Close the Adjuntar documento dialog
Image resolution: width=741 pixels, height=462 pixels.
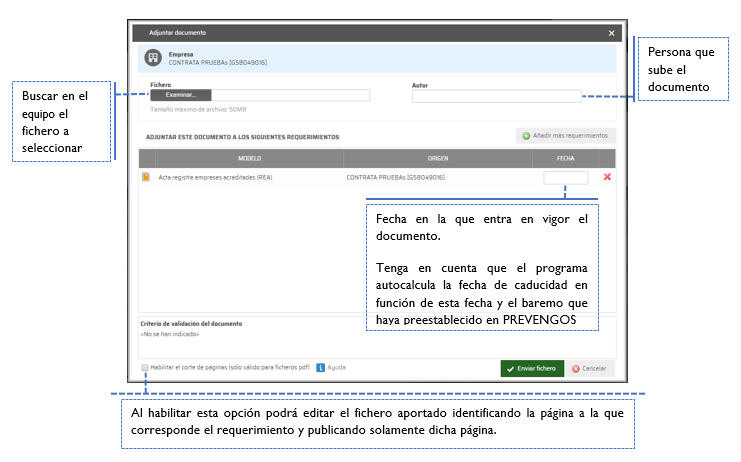[x=612, y=33]
